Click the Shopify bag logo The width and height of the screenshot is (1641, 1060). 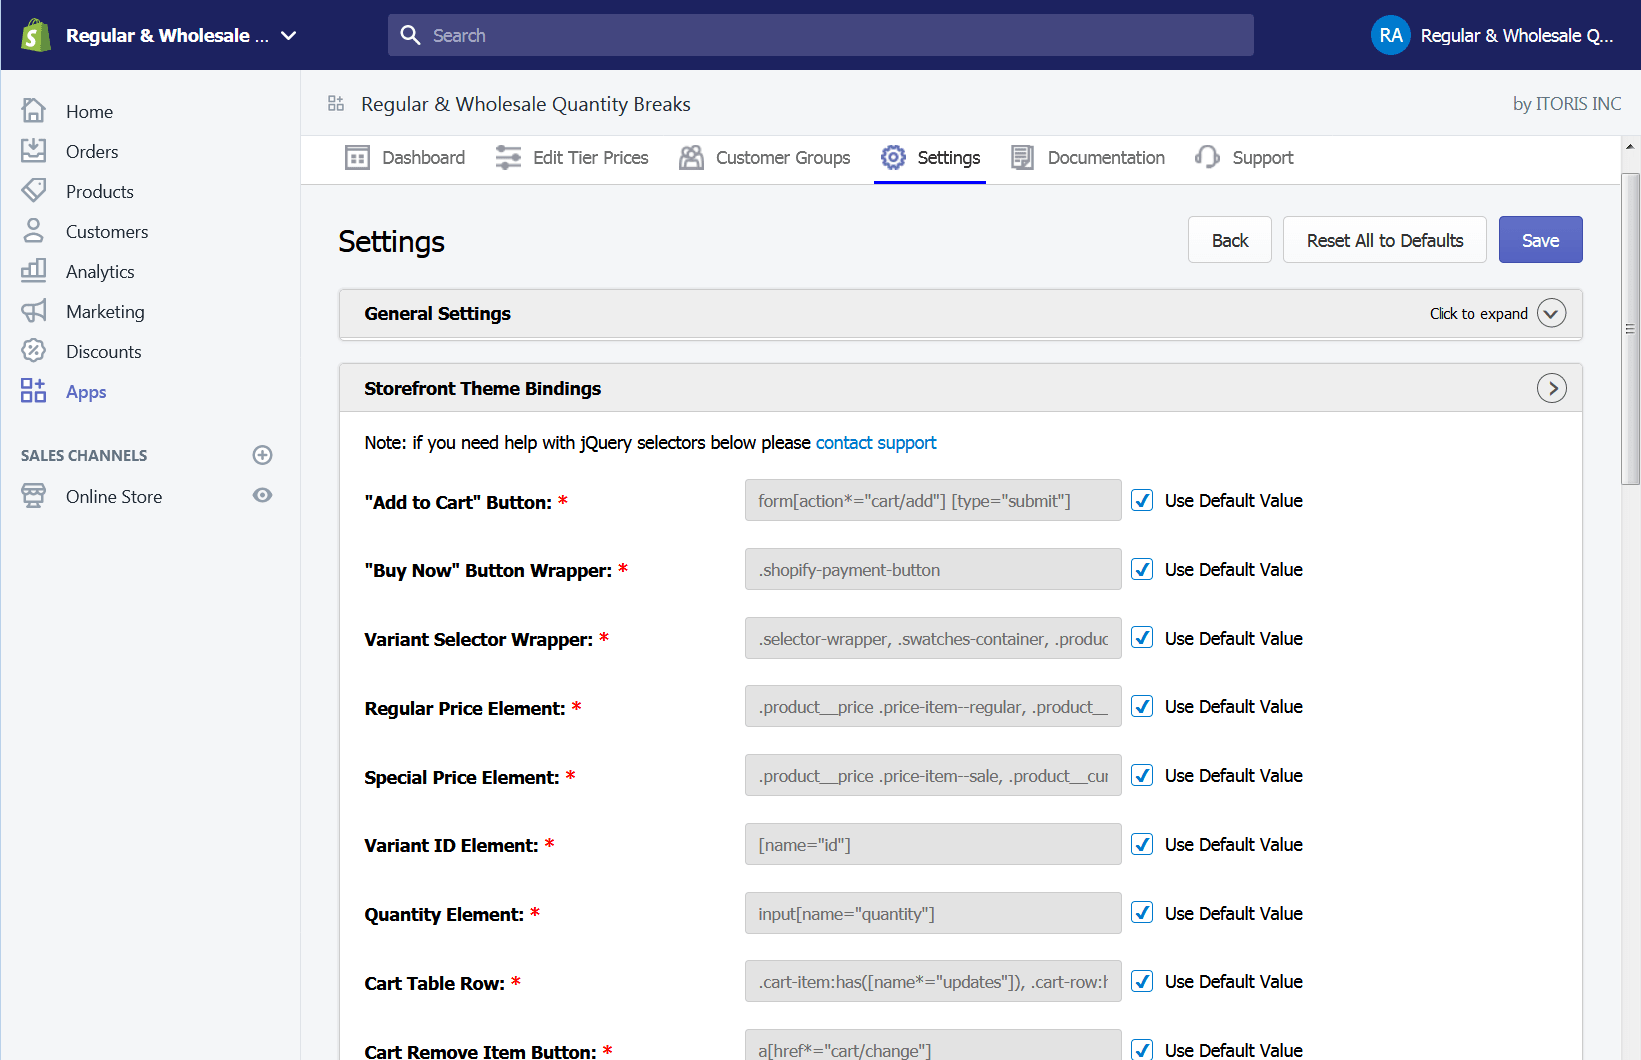click(x=36, y=35)
